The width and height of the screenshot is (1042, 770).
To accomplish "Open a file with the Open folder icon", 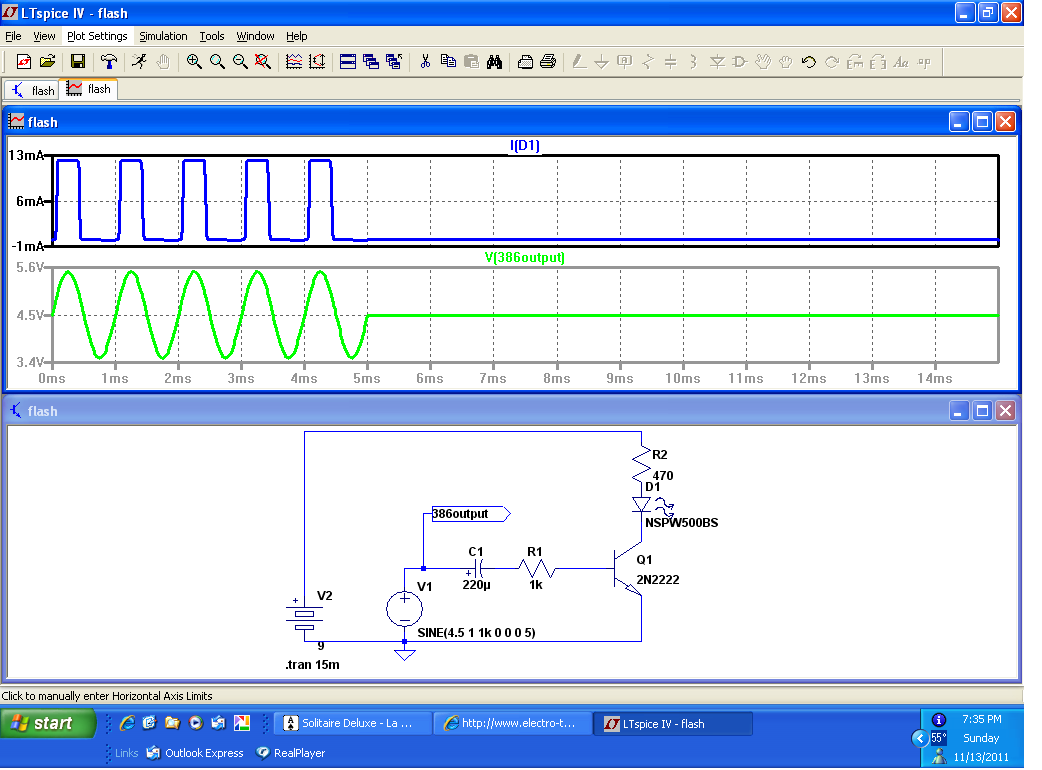I will pyautogui.click(x=47, y=62).
